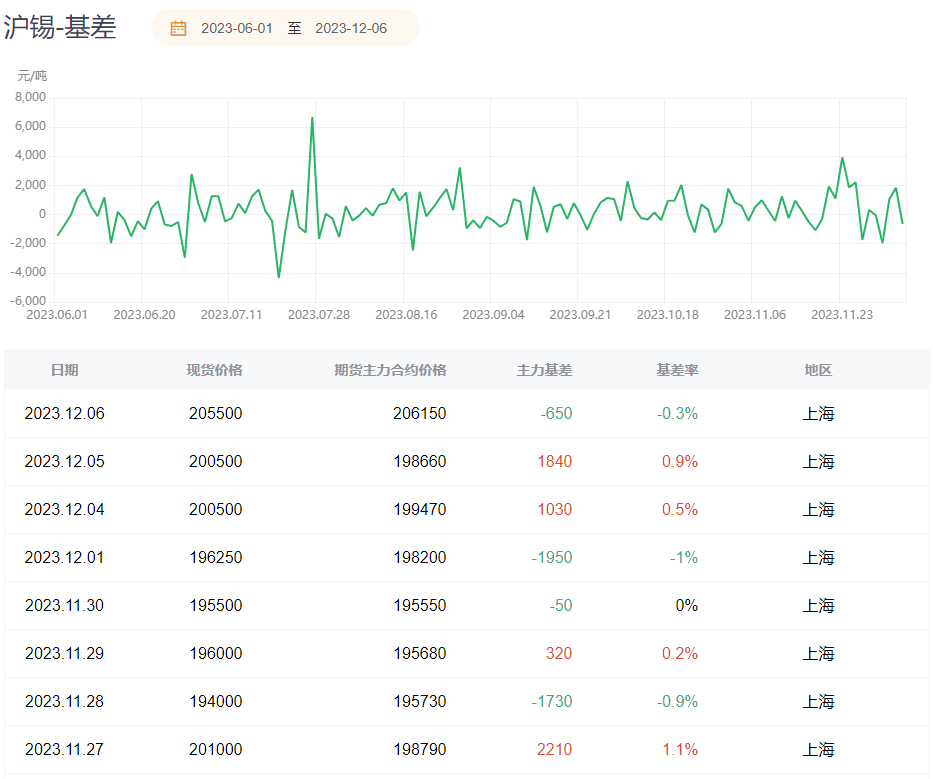The height and width of the screenshot is (779, 933).
Task: Click the 元/吨 unit label above the chart
Action: [32, 76]
